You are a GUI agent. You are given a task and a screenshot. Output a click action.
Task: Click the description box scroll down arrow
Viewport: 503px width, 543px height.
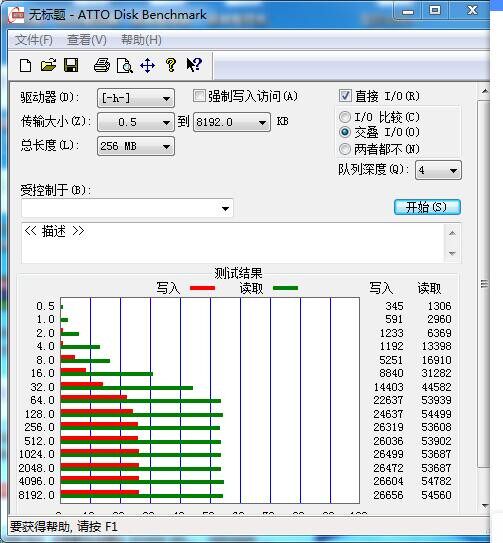tap(452, 253)
